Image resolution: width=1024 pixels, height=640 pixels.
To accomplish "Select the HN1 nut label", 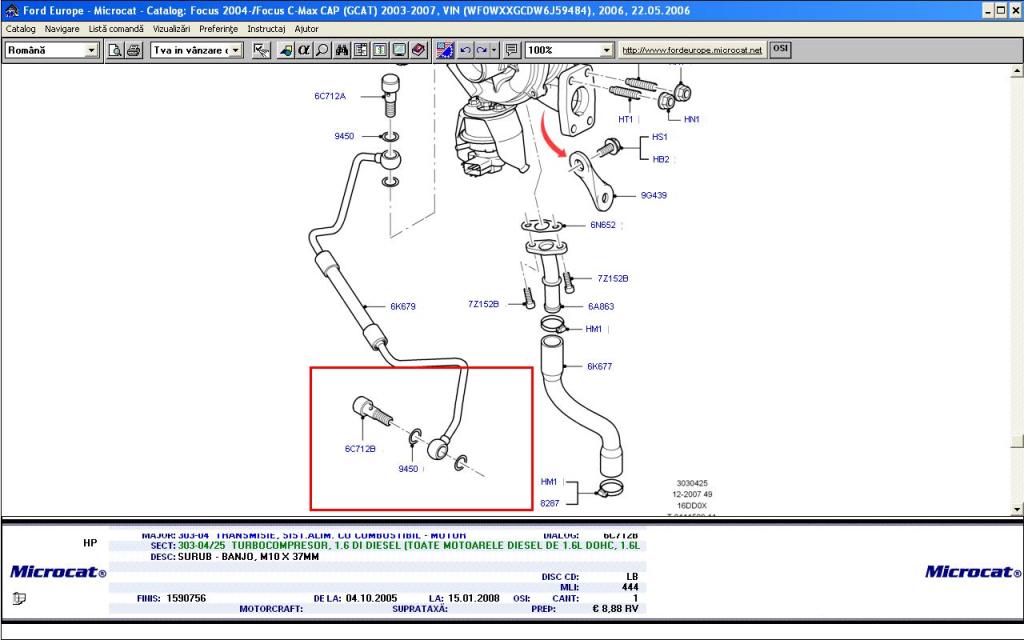I will pos(692,120).
